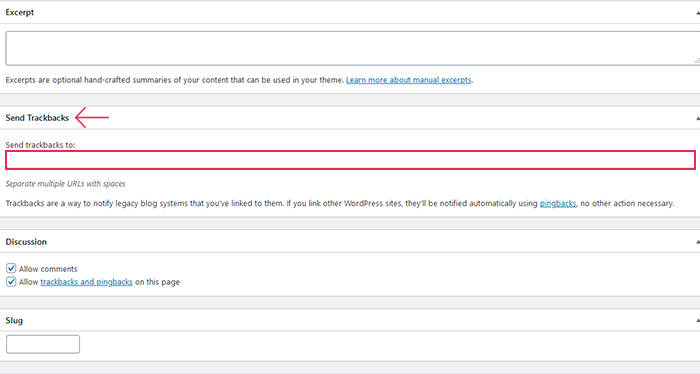Uncheck Allow trackbacks and pingbacks checkbox
This screenshot has width=700, height=374.
(x=11, y=282)
